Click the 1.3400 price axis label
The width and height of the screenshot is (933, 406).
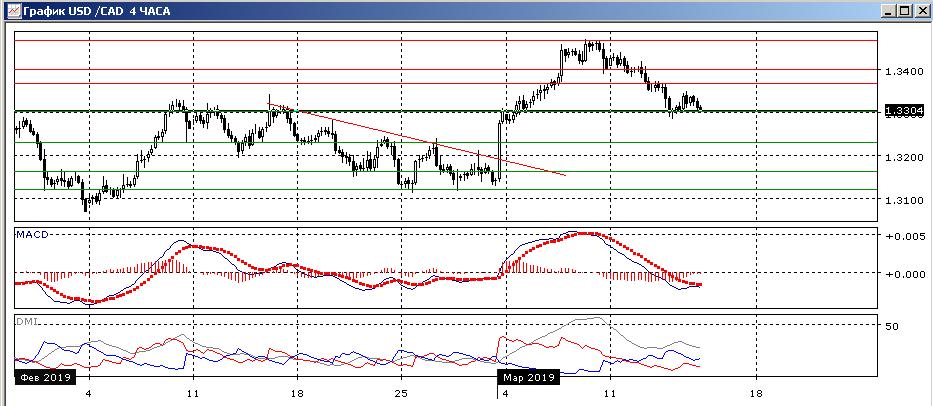[x=902, y=72]
